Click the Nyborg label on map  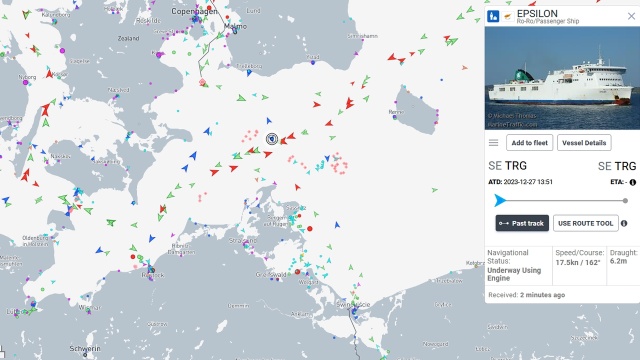click(x=27, y=77)
